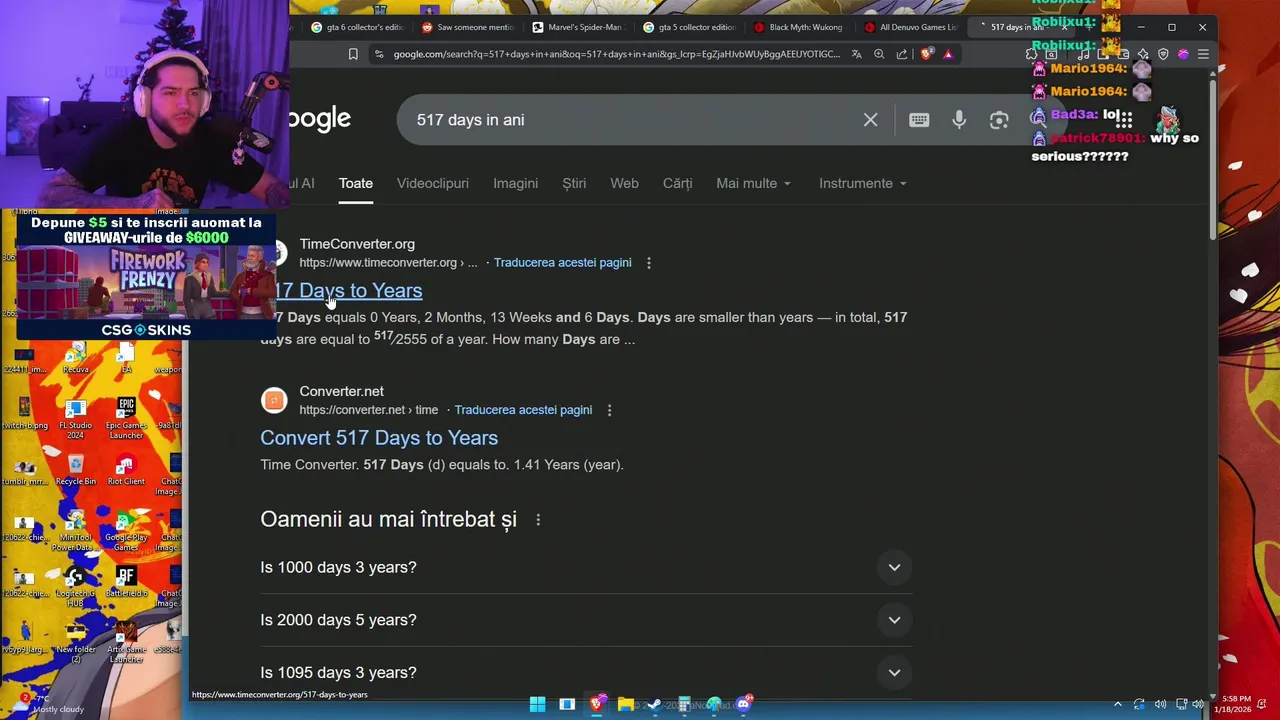The width and height of the screenshot is (1280, 720).
Task: Click the CSG Skins Firework Frenzy banner
Action: pos(146,276)
